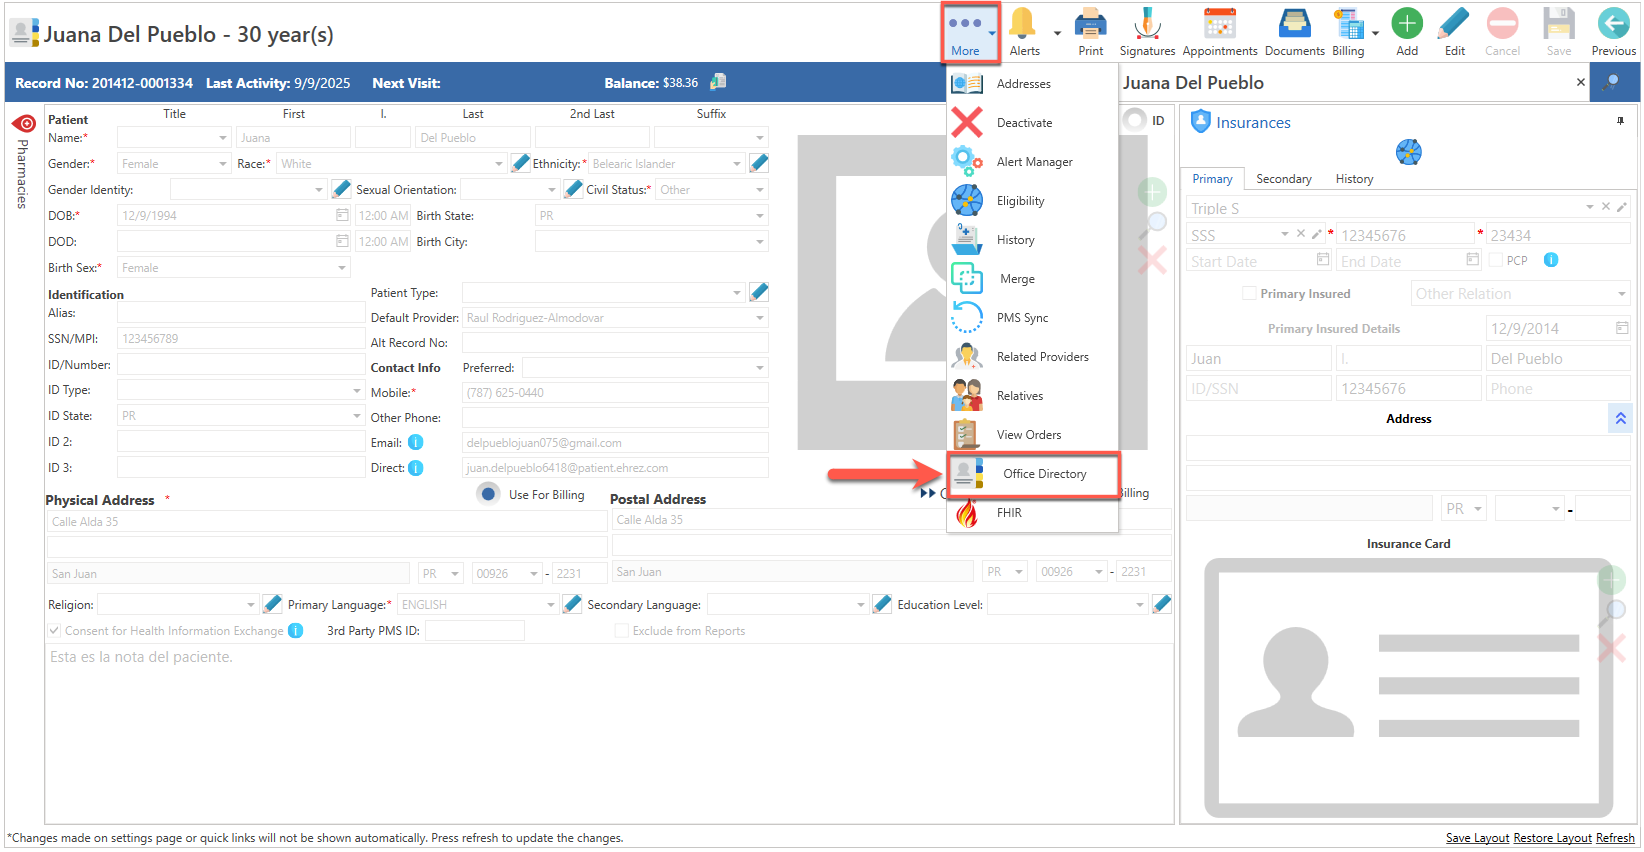1644x852 pixels.
Task: Choose View Orders menu item
Action: pyautogui.click(x=1032, y=435)
